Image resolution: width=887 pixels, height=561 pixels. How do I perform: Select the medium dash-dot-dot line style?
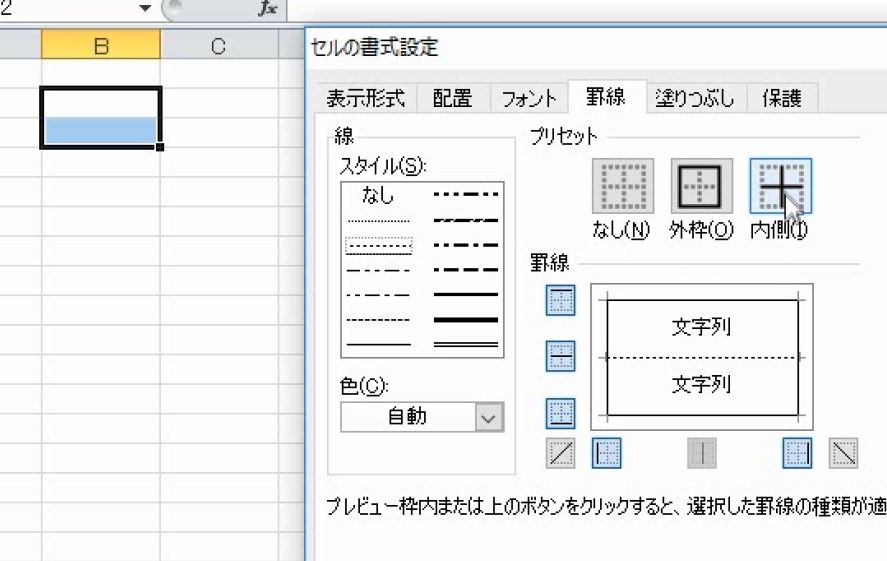466,194
